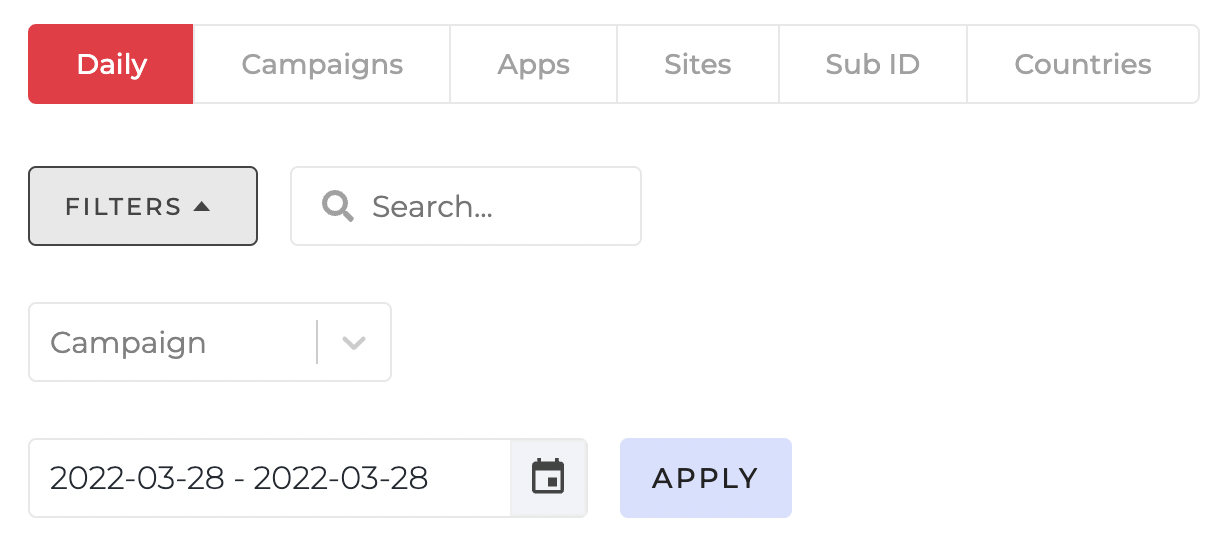Viewport: 1232px width, 534px height.
Task: Click the end date after the dash
Action: (x=341, y=478)
